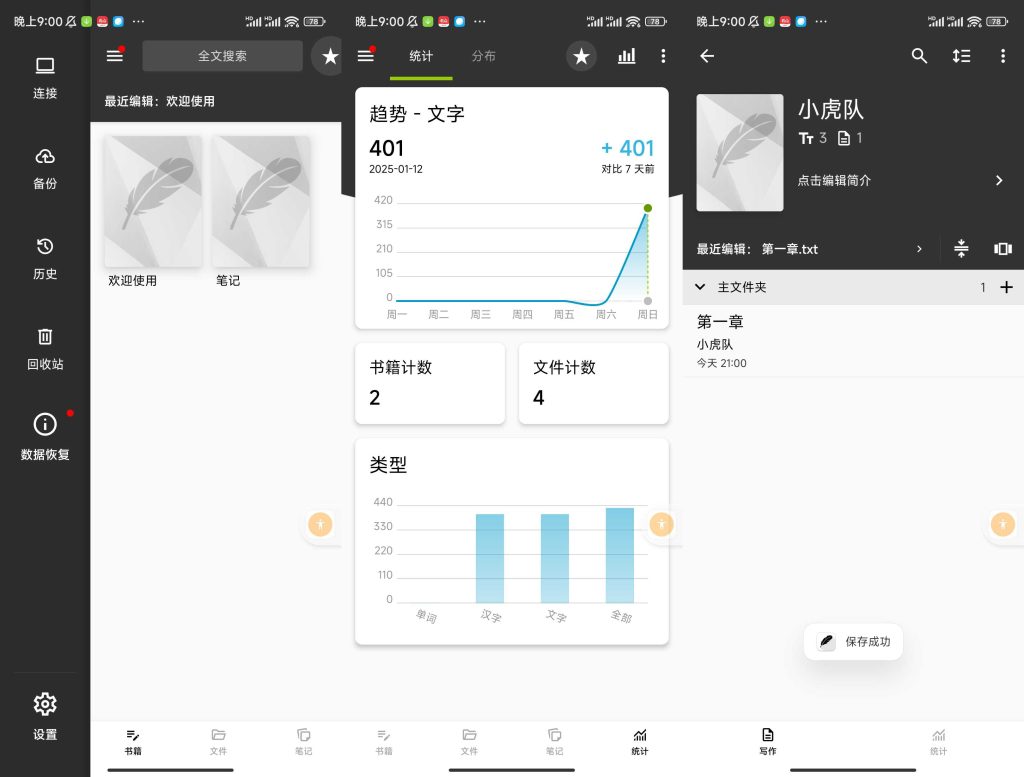Open the 欢迎使用 book cover
The width and height of the screenshot is (1024, 777).
click(153, 201)
